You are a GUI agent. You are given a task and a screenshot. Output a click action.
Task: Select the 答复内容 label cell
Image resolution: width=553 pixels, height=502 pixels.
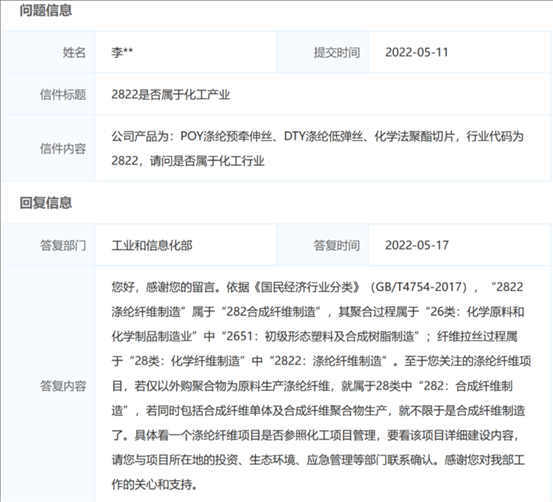[49, 386]
